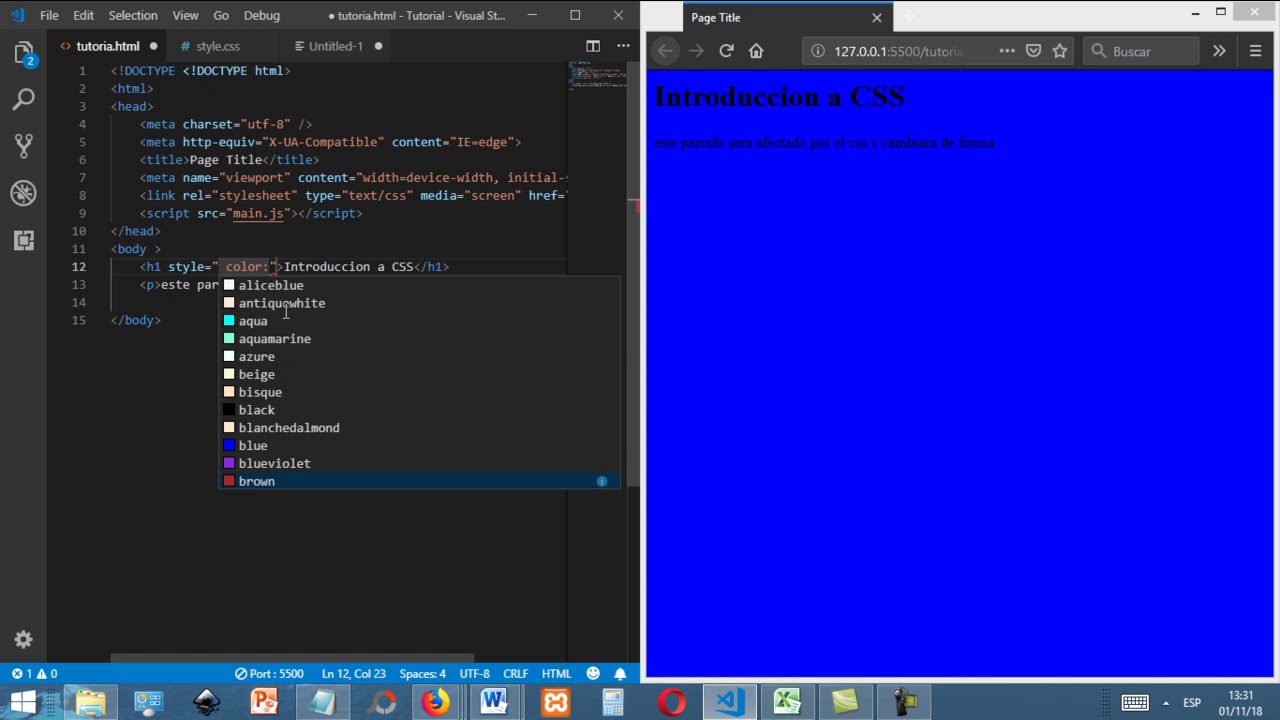Open the File menu
1280x720 pixels.
click(49, 15)
